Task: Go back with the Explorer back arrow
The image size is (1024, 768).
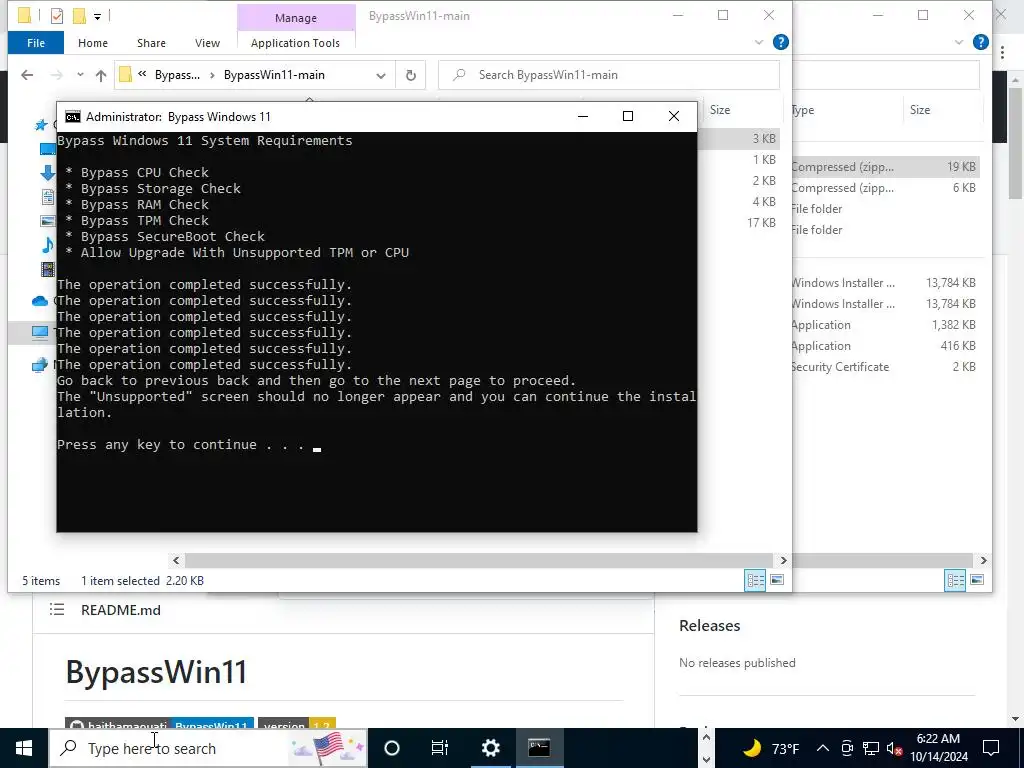Action: coord(27,75)
